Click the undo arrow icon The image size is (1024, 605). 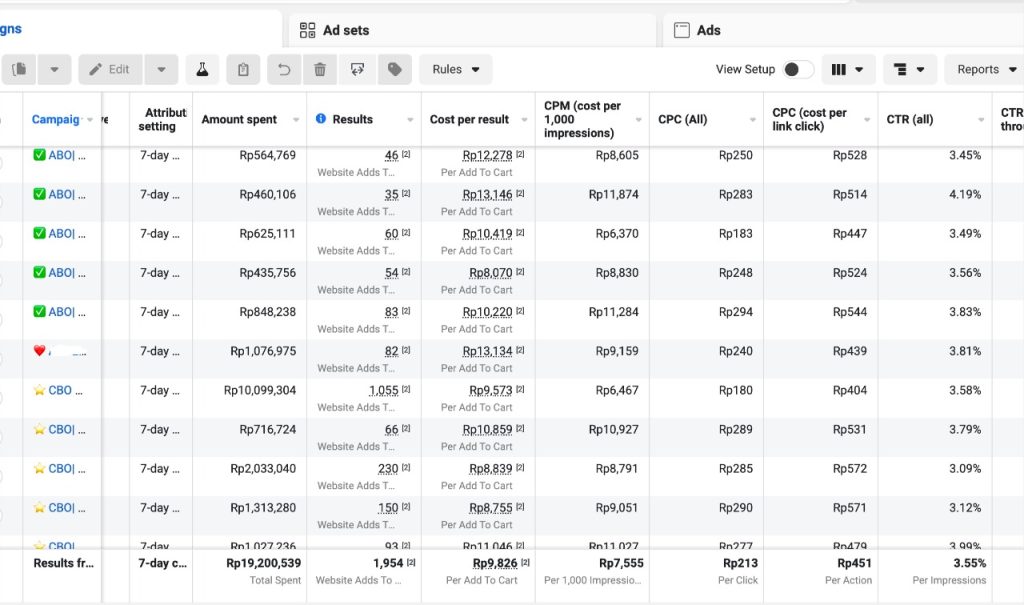[284, 69]
